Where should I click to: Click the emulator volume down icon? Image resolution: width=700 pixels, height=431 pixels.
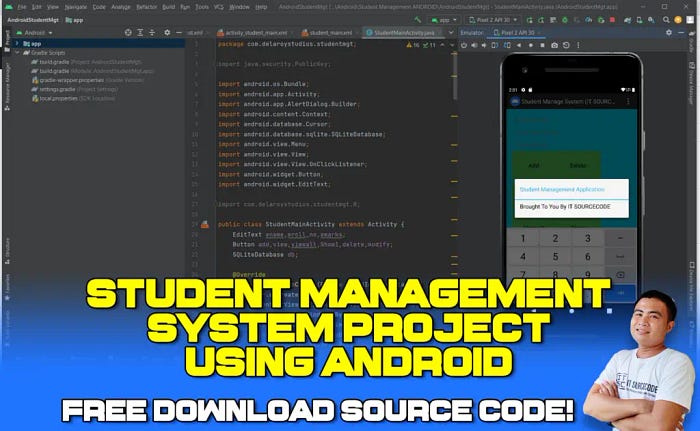click(484, 45)
